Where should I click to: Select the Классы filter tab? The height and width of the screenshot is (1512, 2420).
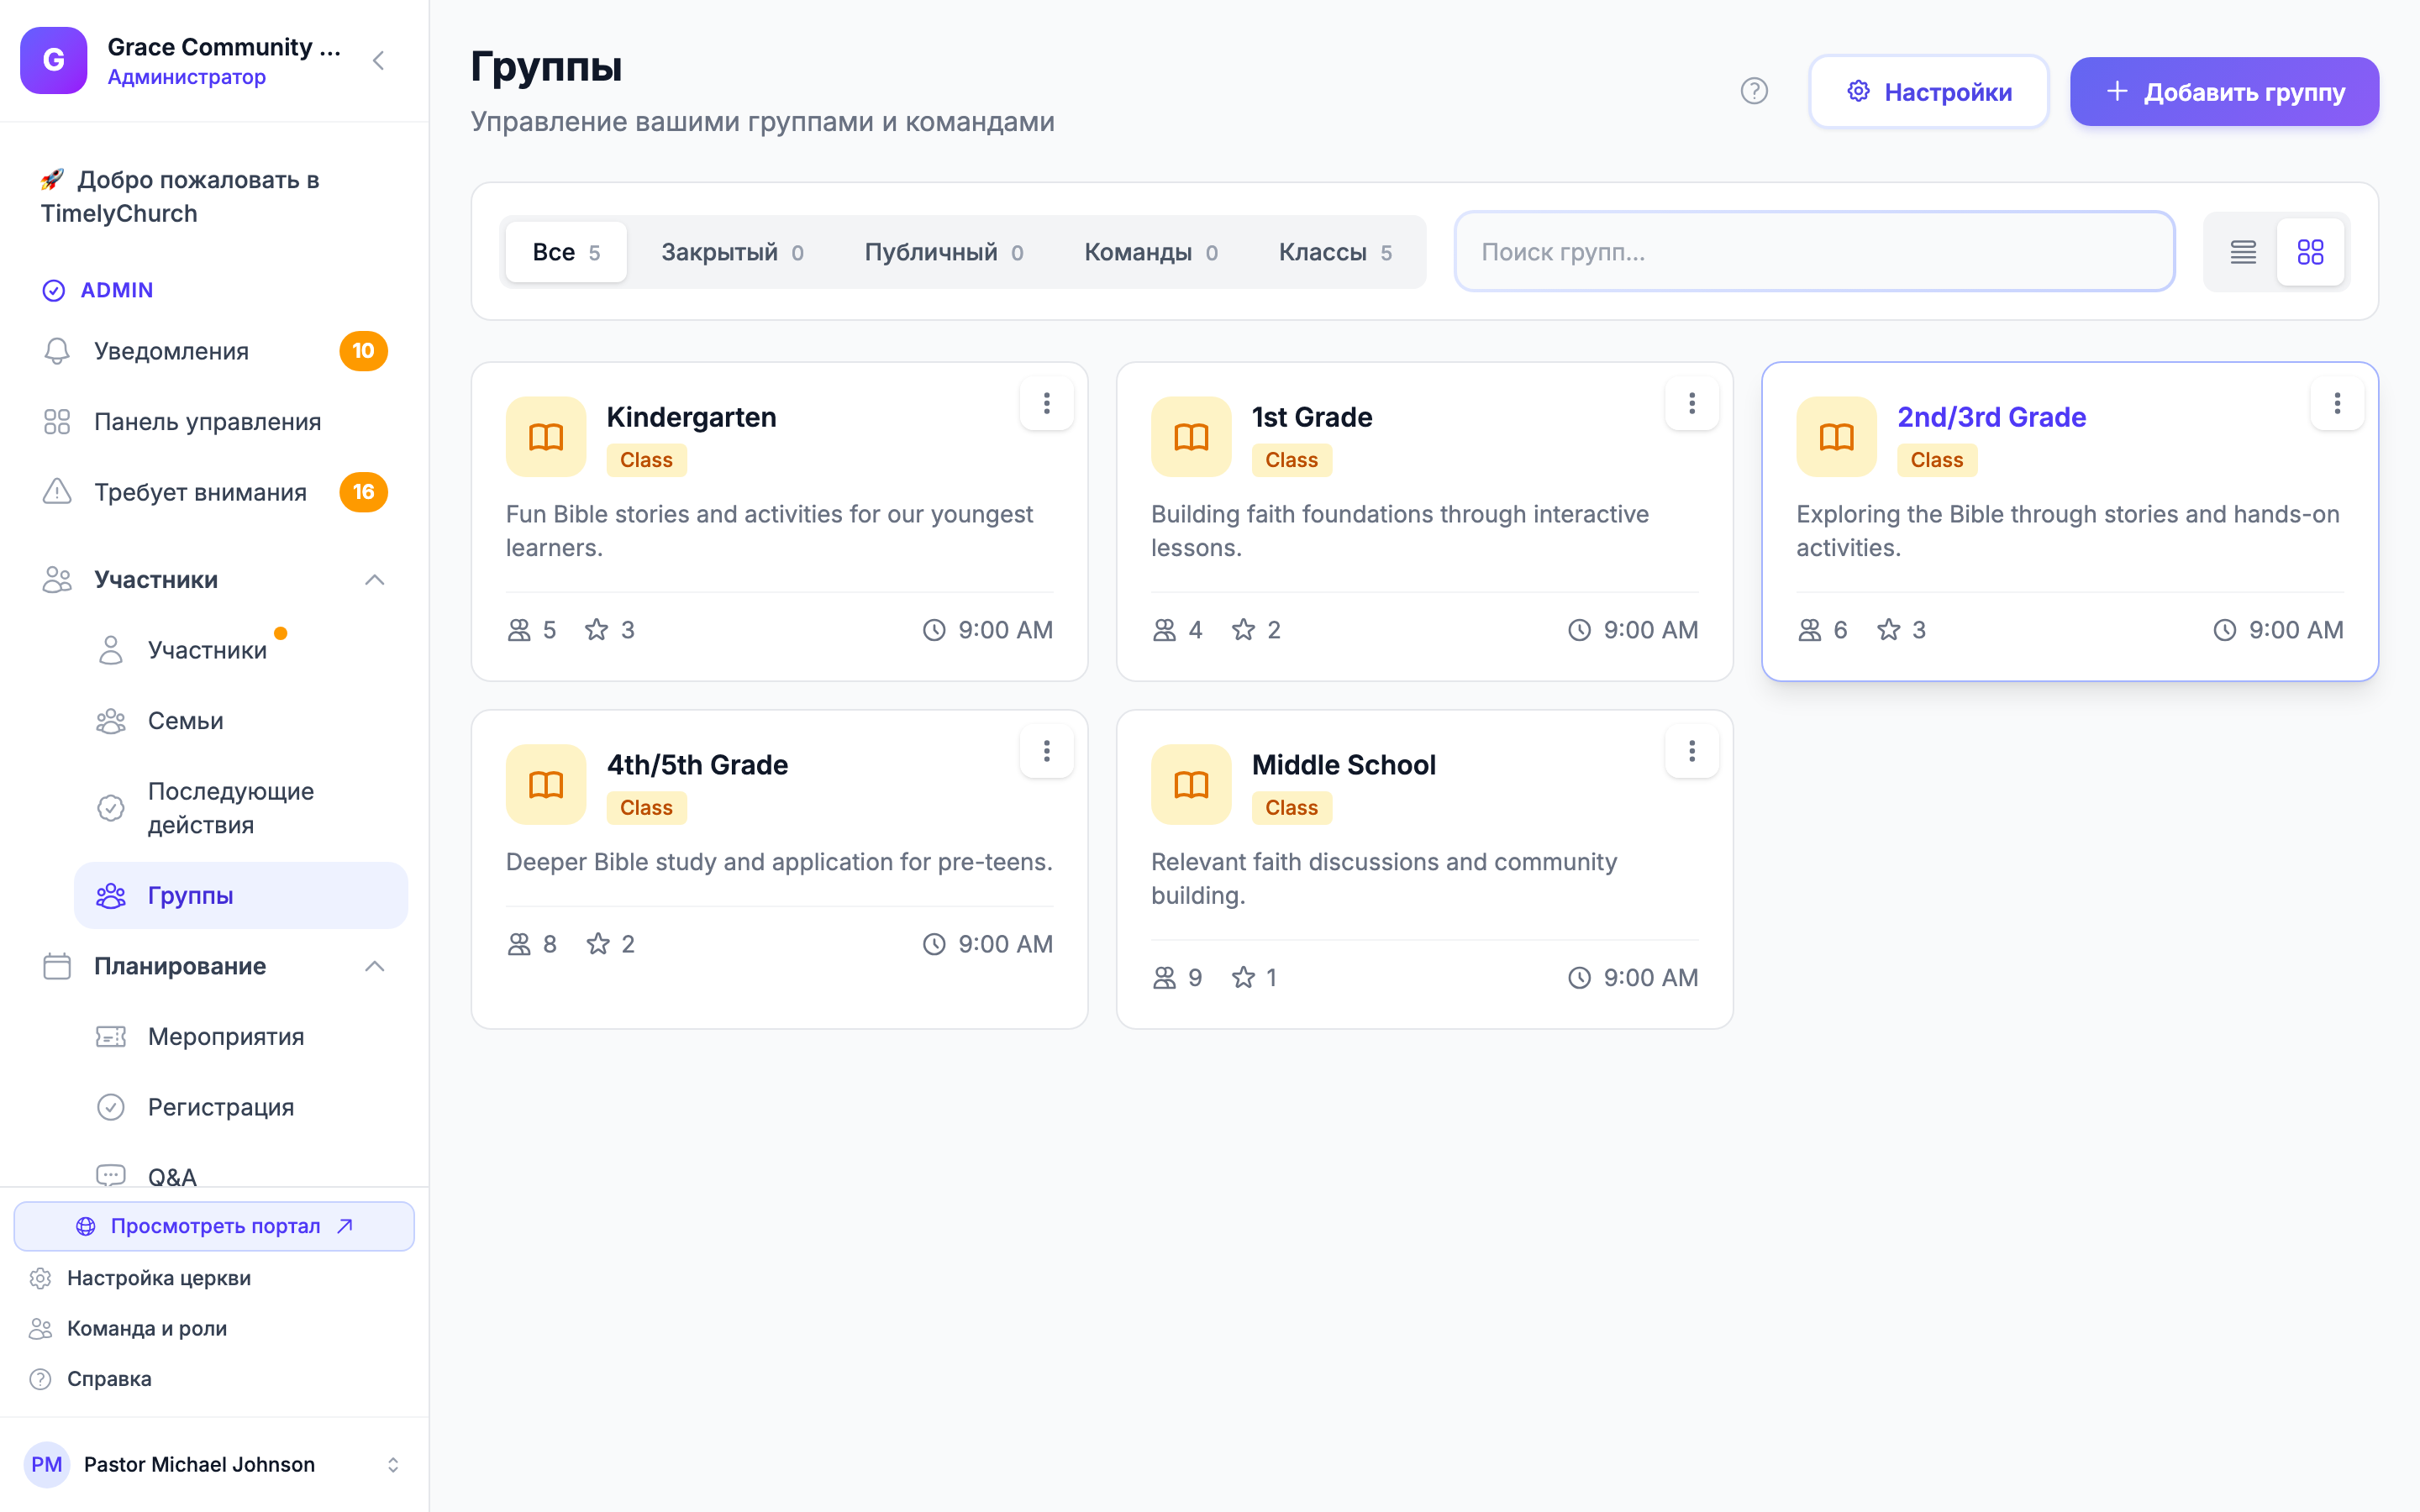point(1335,252)
